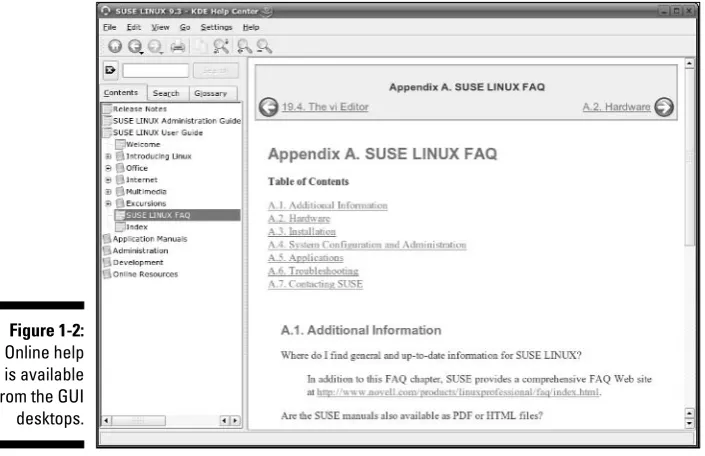Select the Multimedia tree entry
Viewport: 705px width, 456px height.
click(x=146, y=192)
